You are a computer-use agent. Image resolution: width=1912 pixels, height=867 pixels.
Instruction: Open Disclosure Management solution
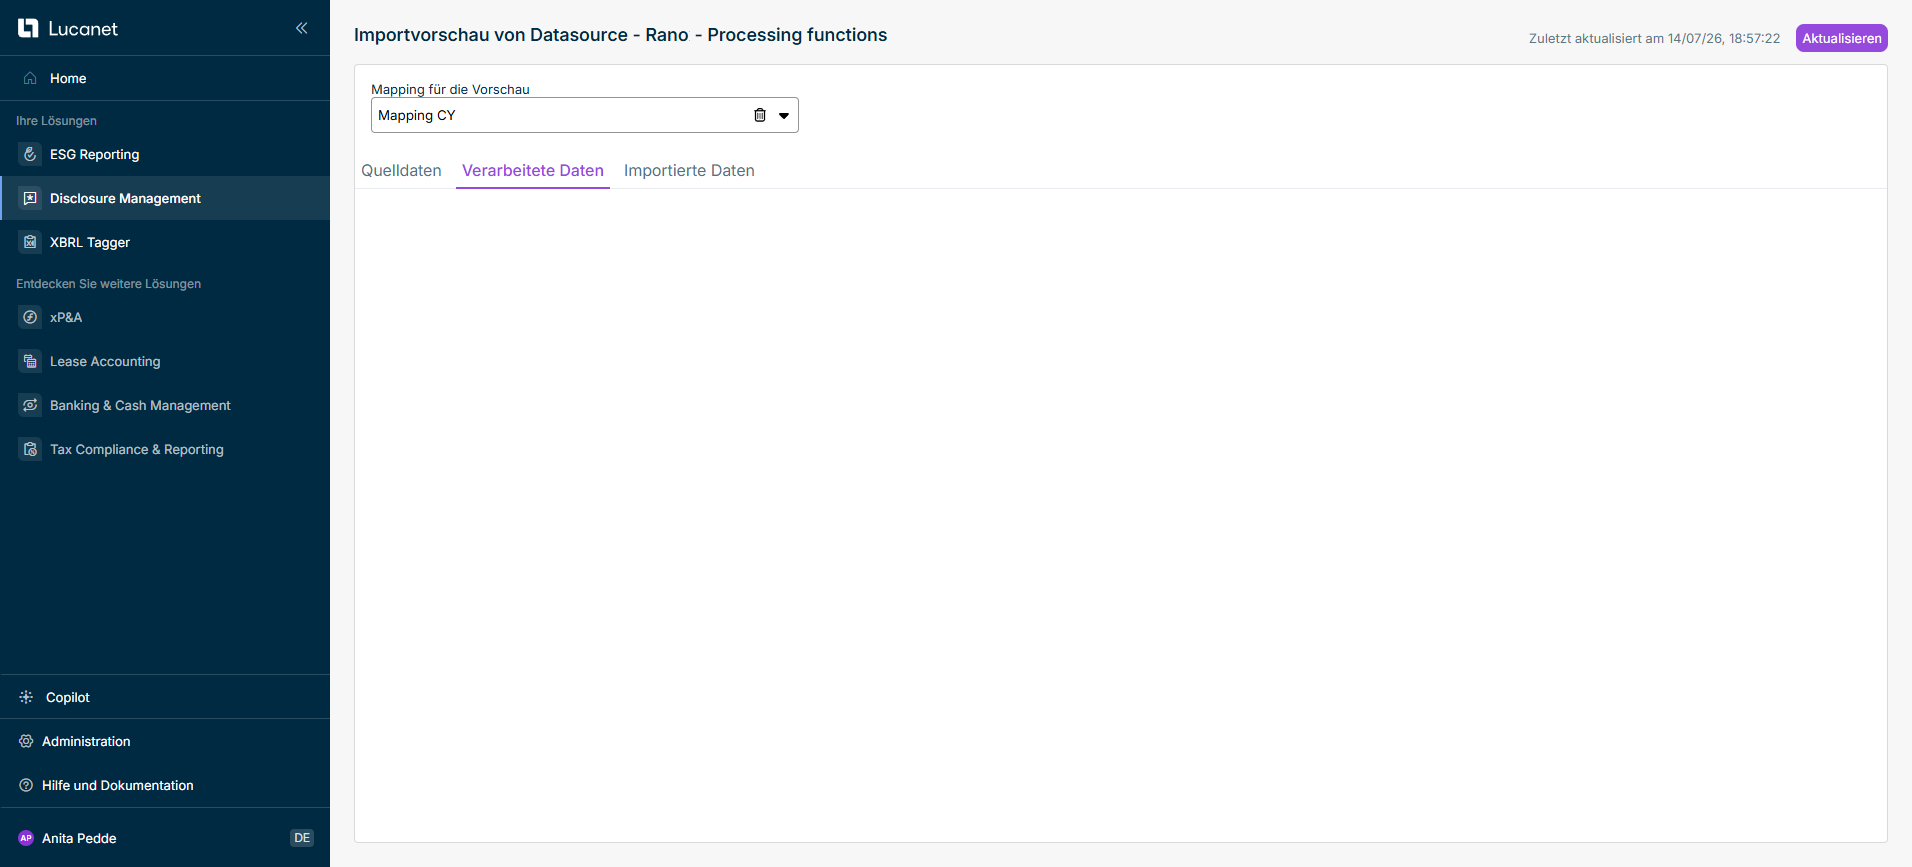click(x=165, y=198)
